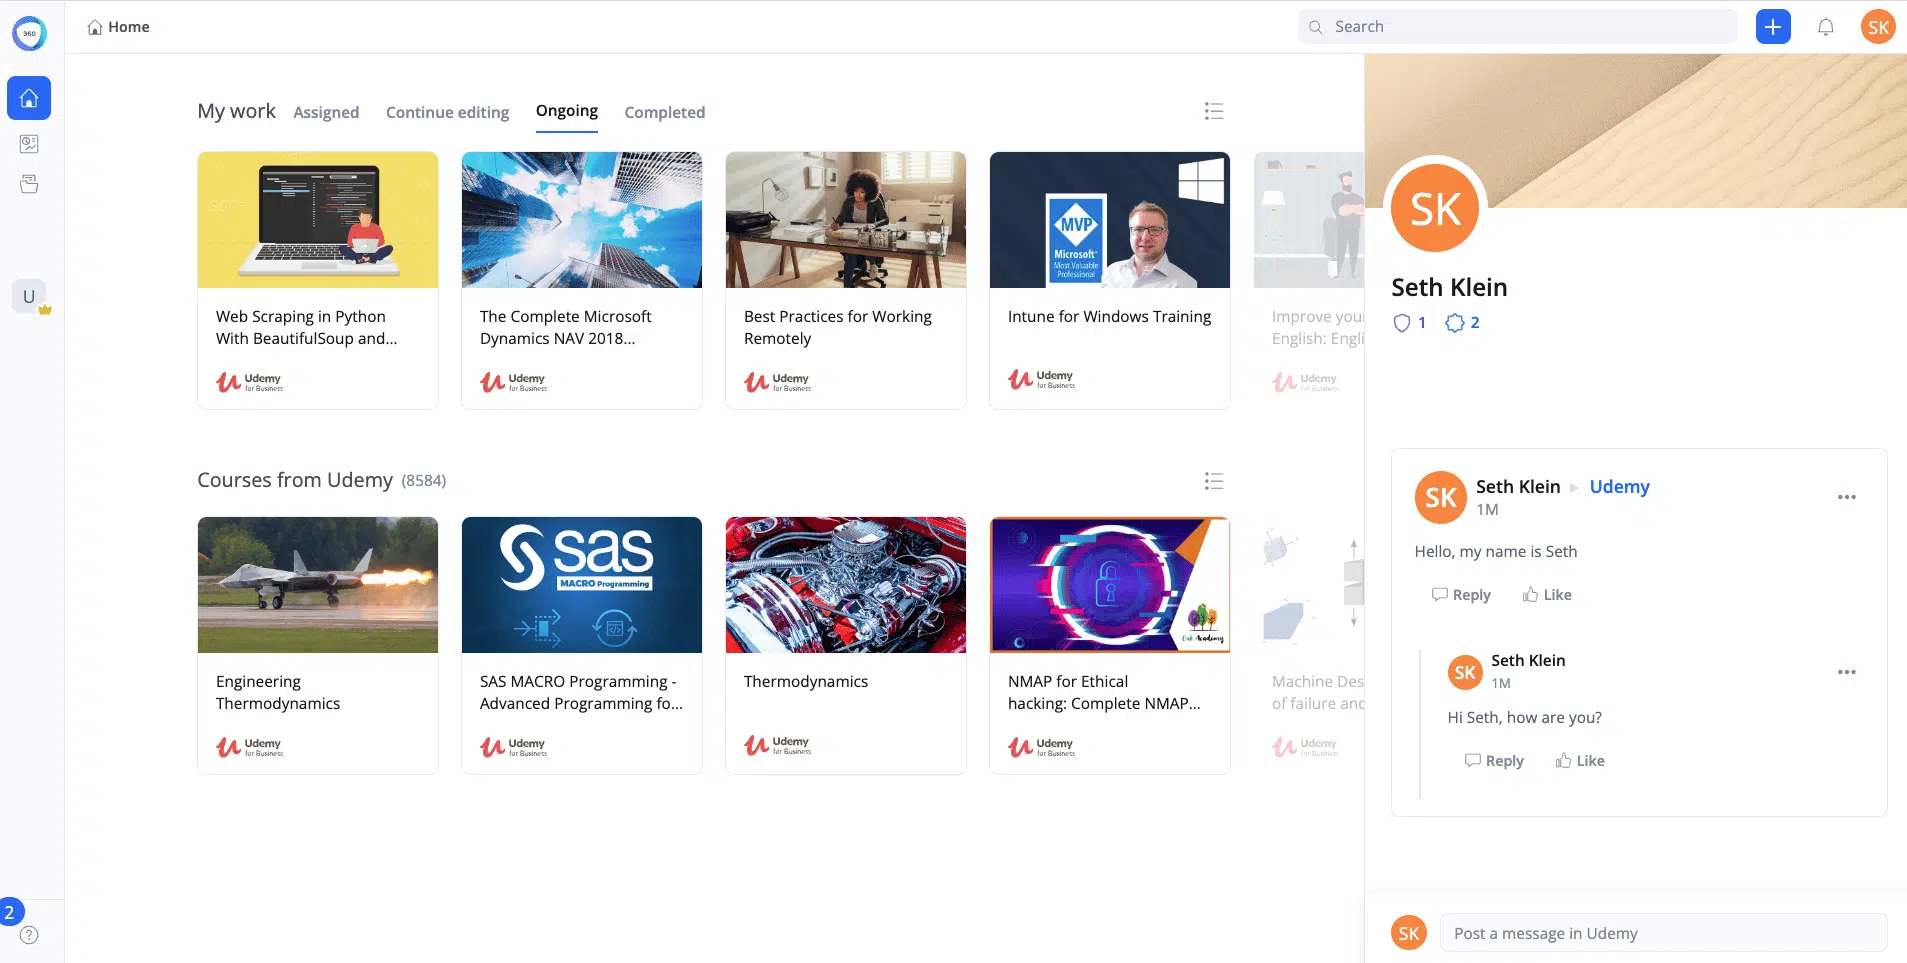Image resolution: width=1907 pixels, height=963 pixels.
Task: Open SAS MACRO Programming course card
Action: tap(582, 645)
